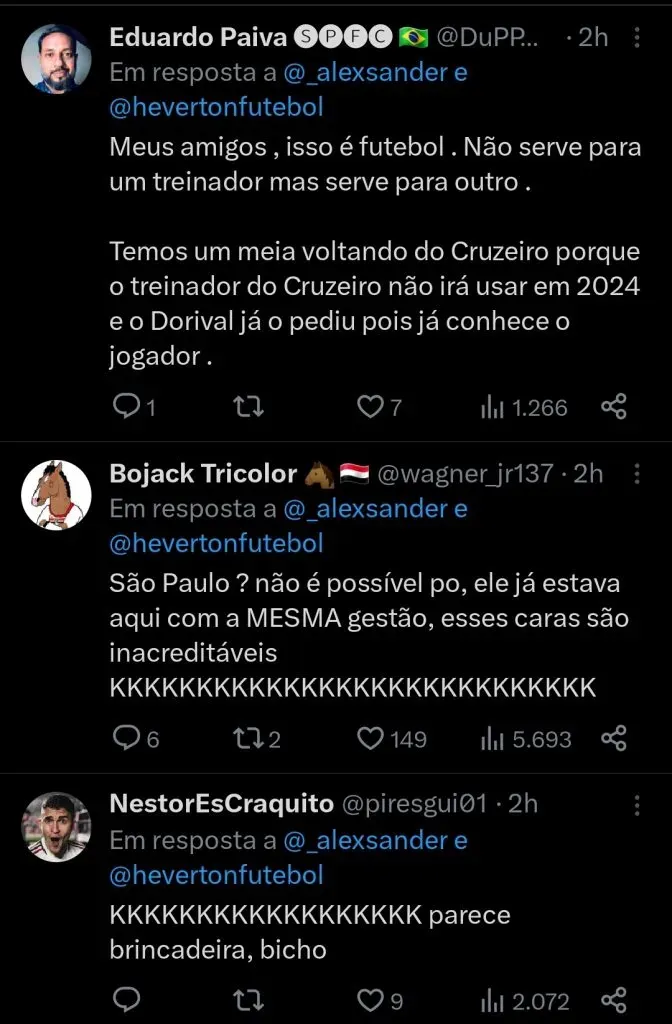This screenshot has height=1024, width=672.
Task: Open the more options menu on NestorEsCraquito's tweet
Action: [x=637, y=806]
